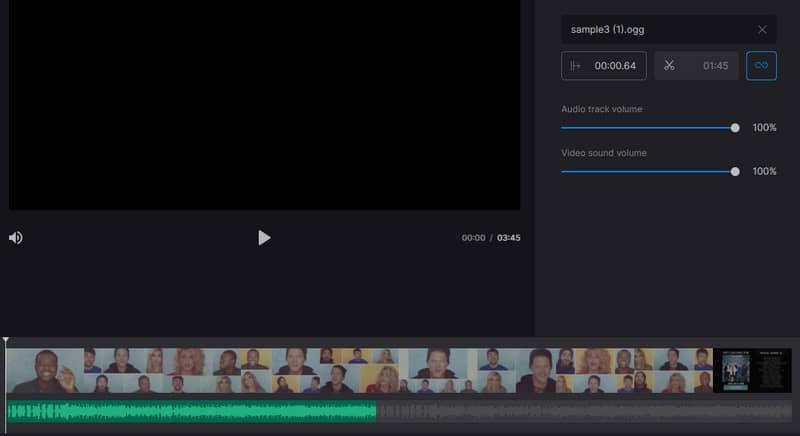Click the scissors trim audio button
The height and width of the screenshot is (436, 800).
click(x=669, y=65)
